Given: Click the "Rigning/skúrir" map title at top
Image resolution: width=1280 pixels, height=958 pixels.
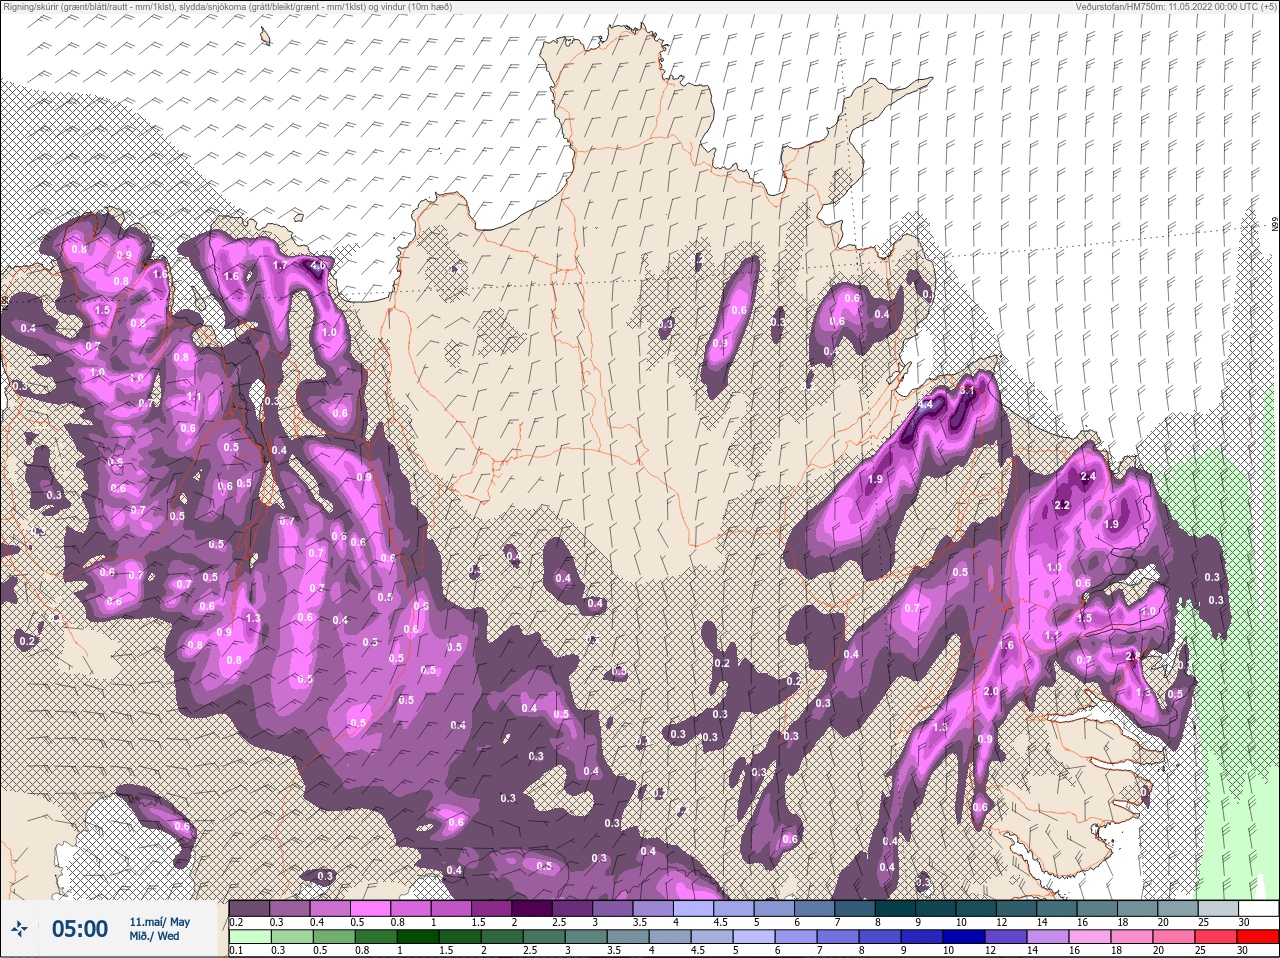Looking at the screenshot, I should click(230, 7).
